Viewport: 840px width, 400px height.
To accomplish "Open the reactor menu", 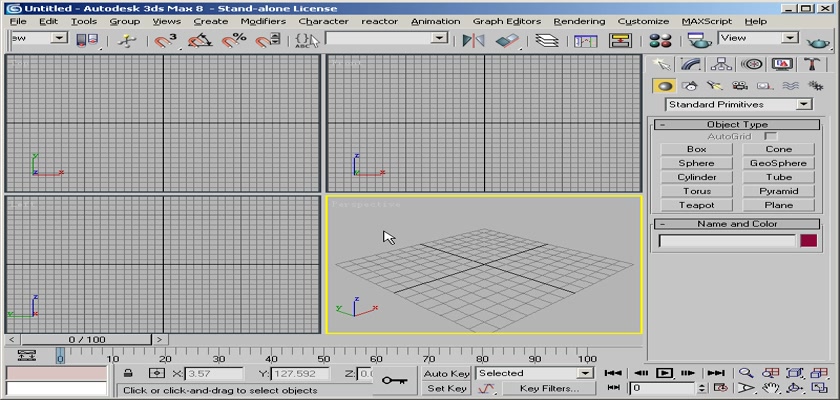I will tap(379, 21).
